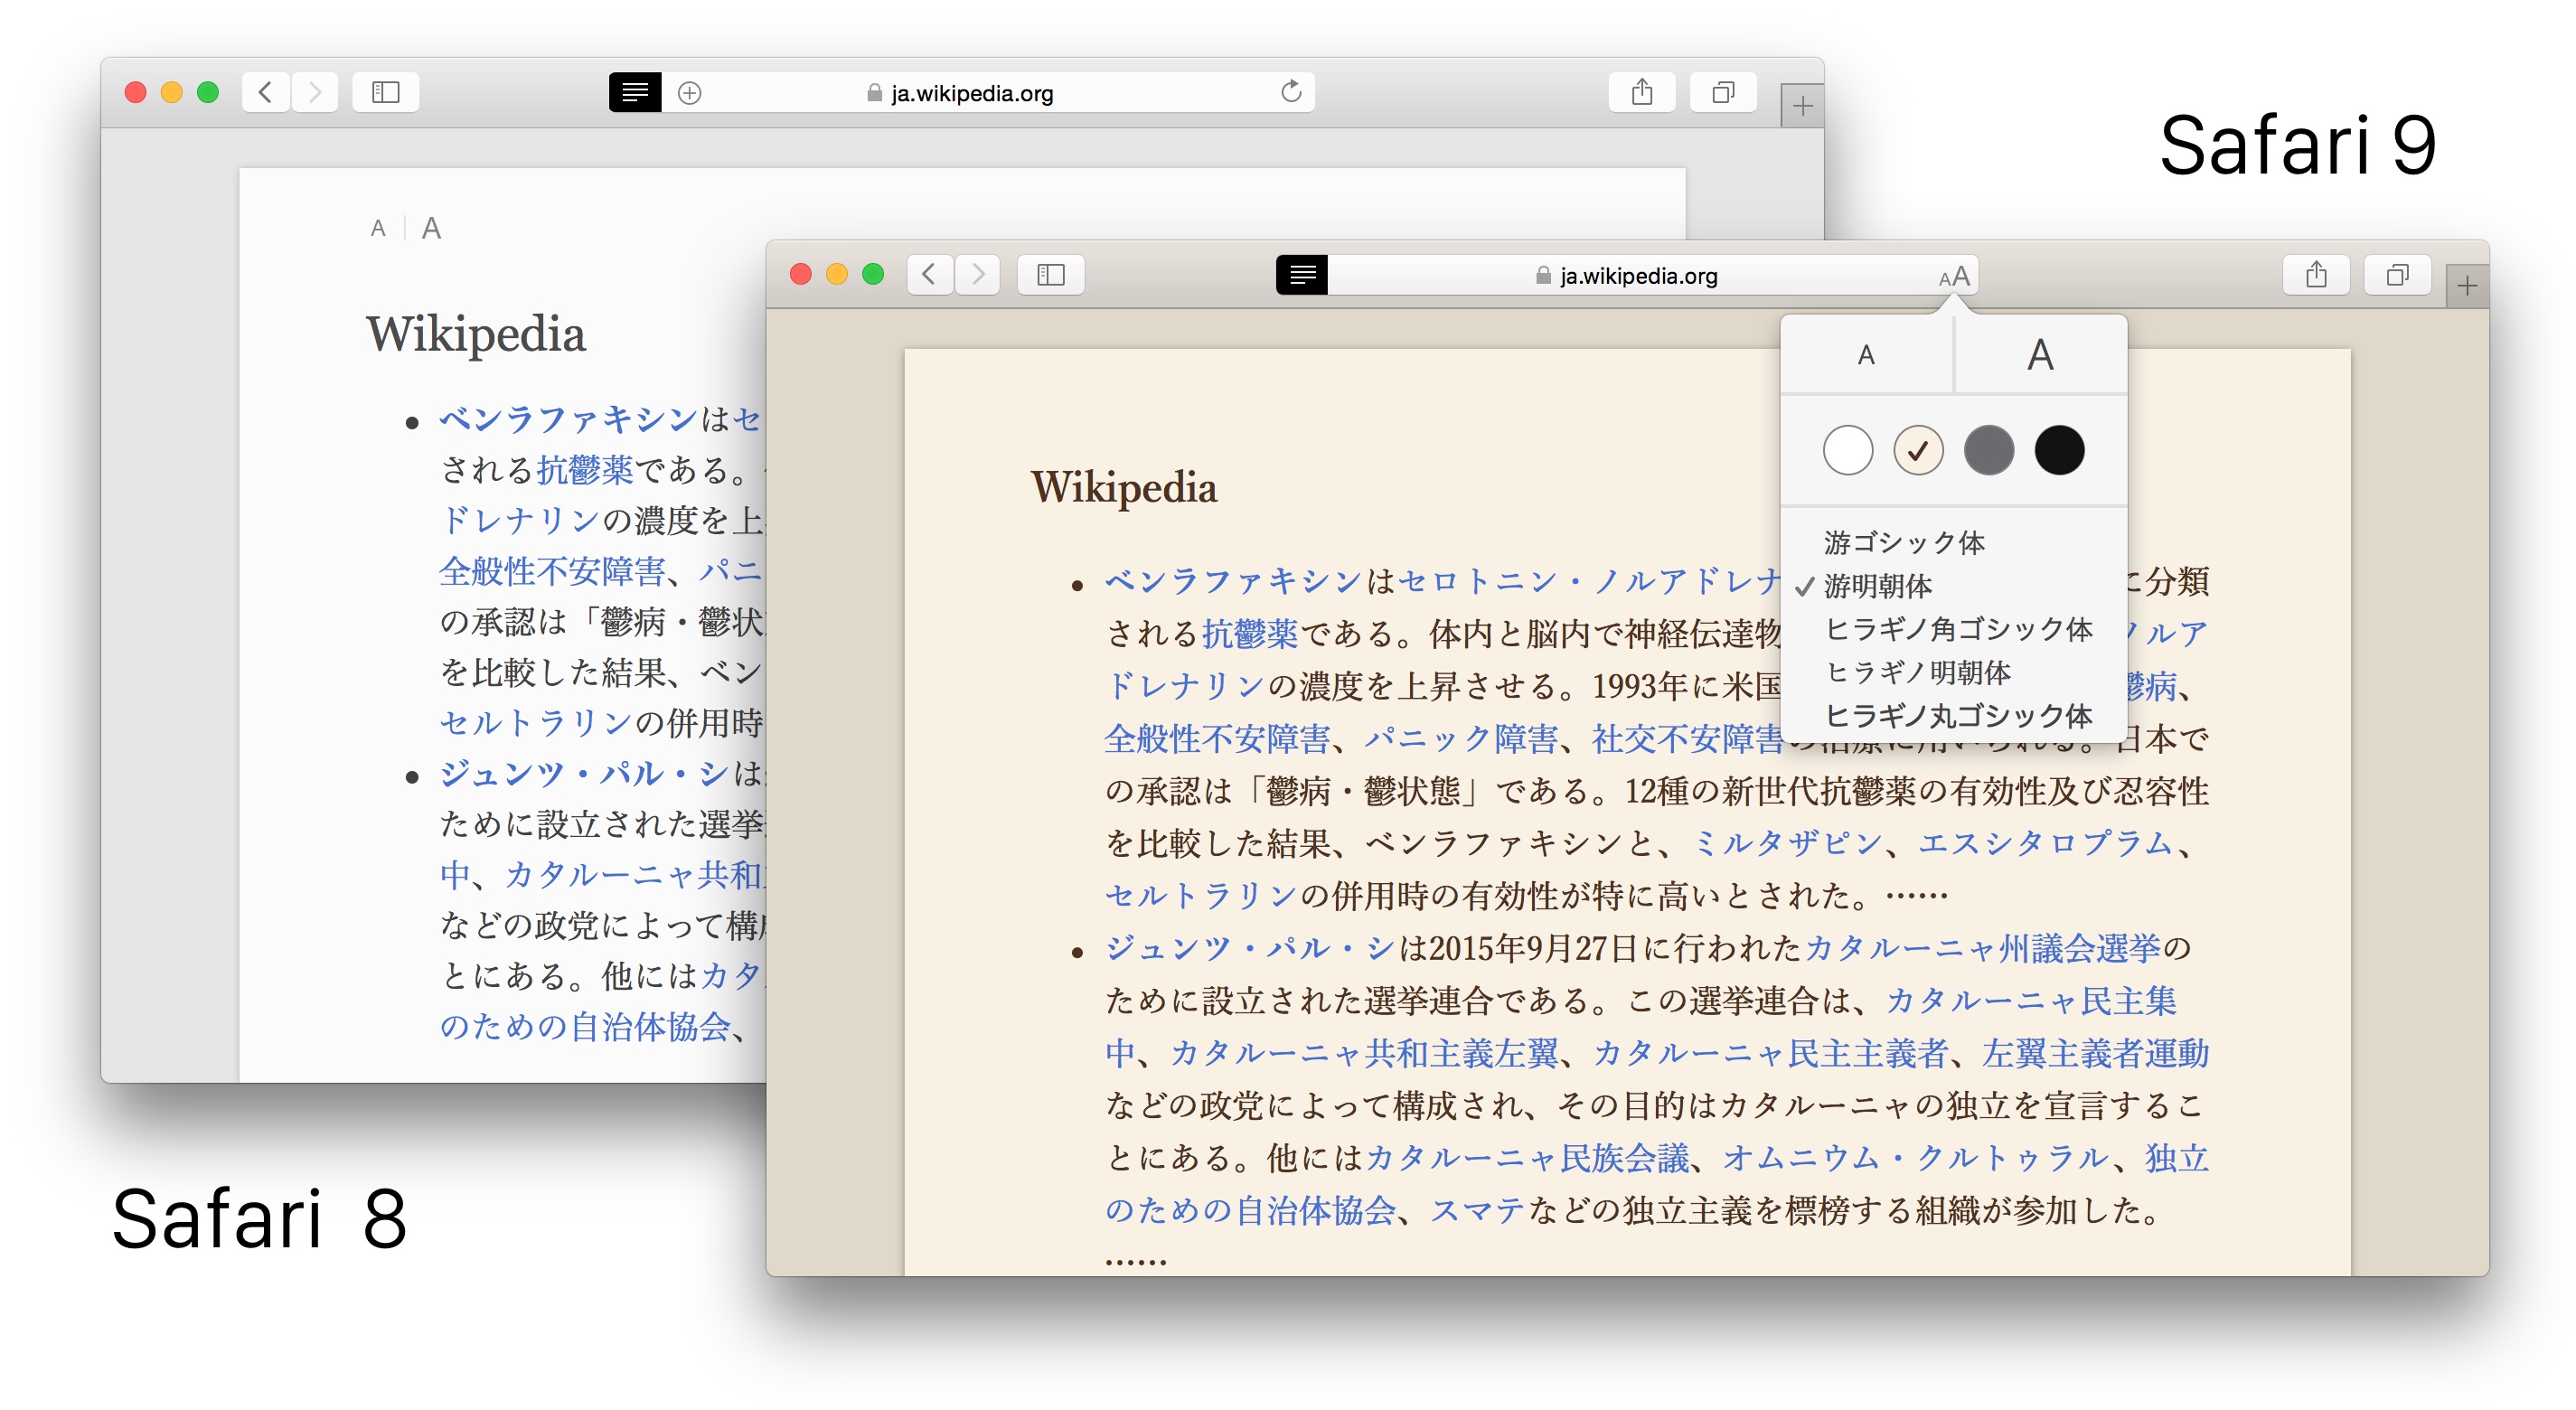Open Share menu in front Safari window

pos(2316,275)
